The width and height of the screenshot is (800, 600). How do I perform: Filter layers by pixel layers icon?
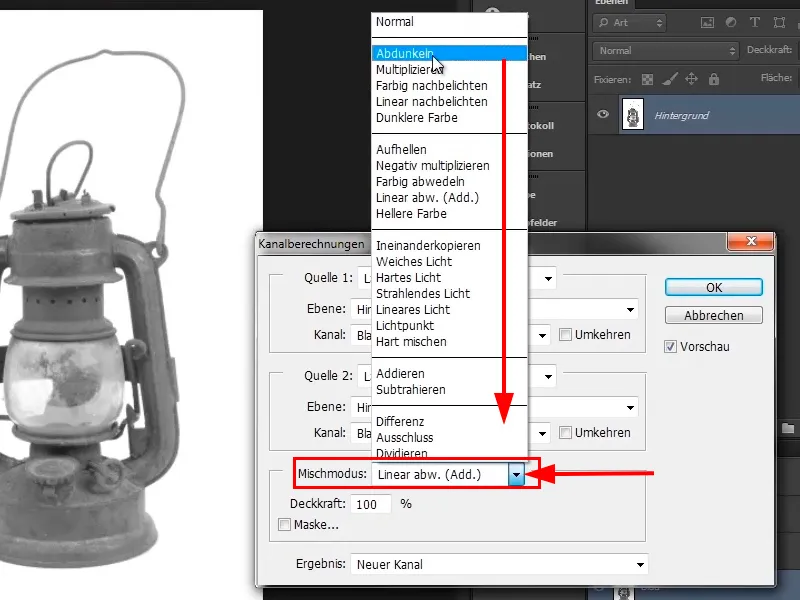[x=707, y=23]
